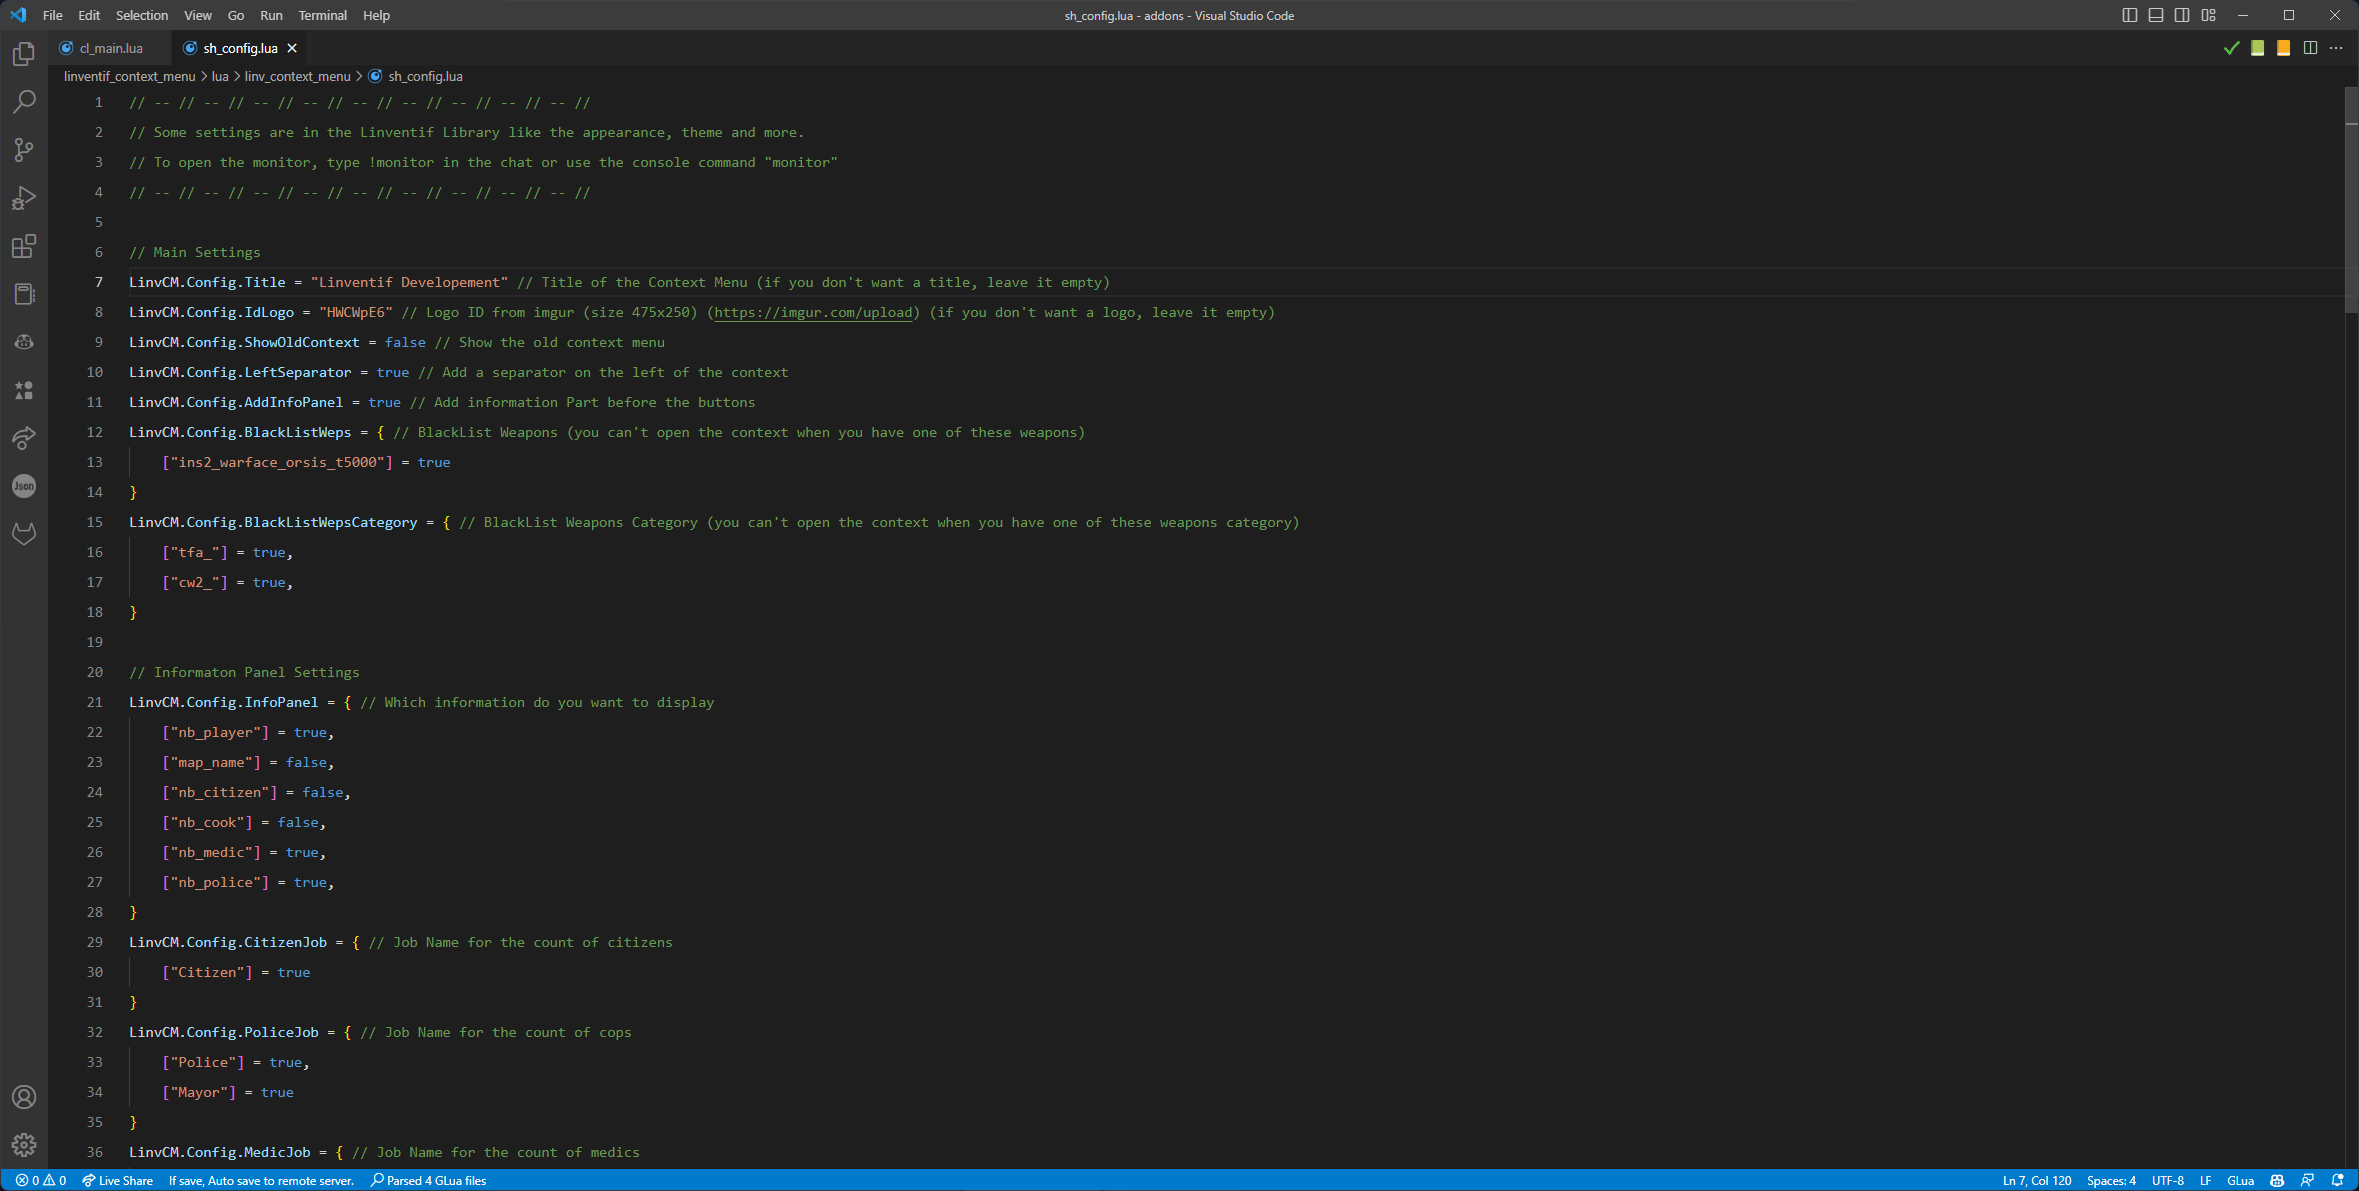
Task: Open the Explorer view in the activity bar
Action: 24,54
